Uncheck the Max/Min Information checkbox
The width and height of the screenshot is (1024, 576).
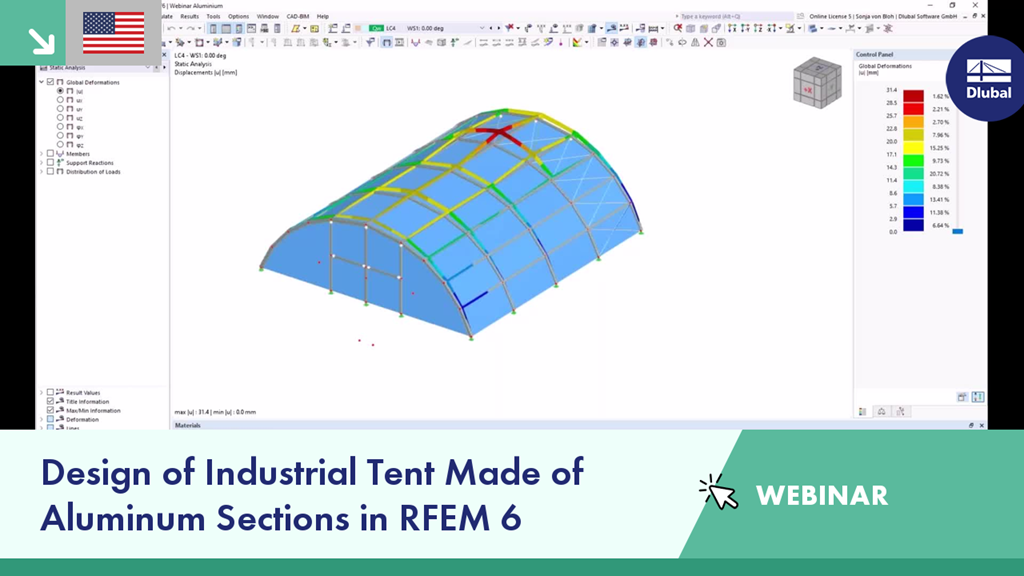pos(50,411)
